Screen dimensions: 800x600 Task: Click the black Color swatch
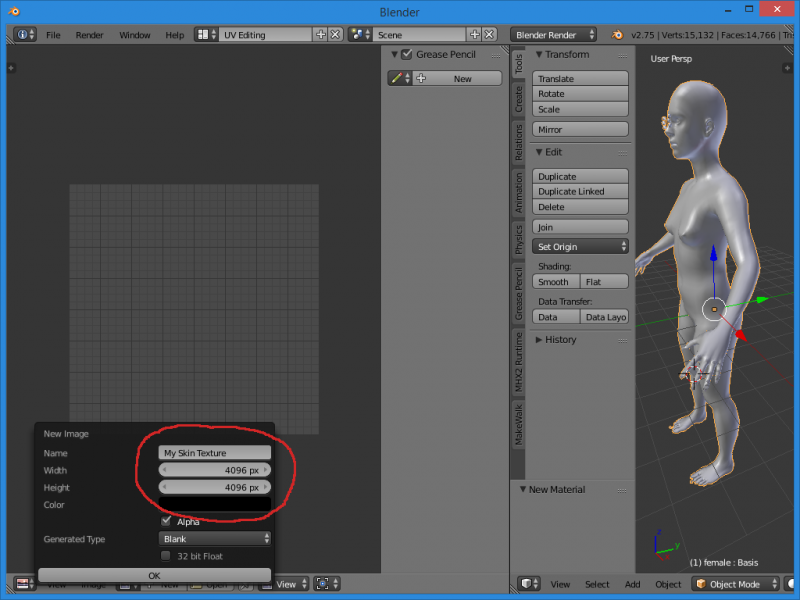(215, 505)
